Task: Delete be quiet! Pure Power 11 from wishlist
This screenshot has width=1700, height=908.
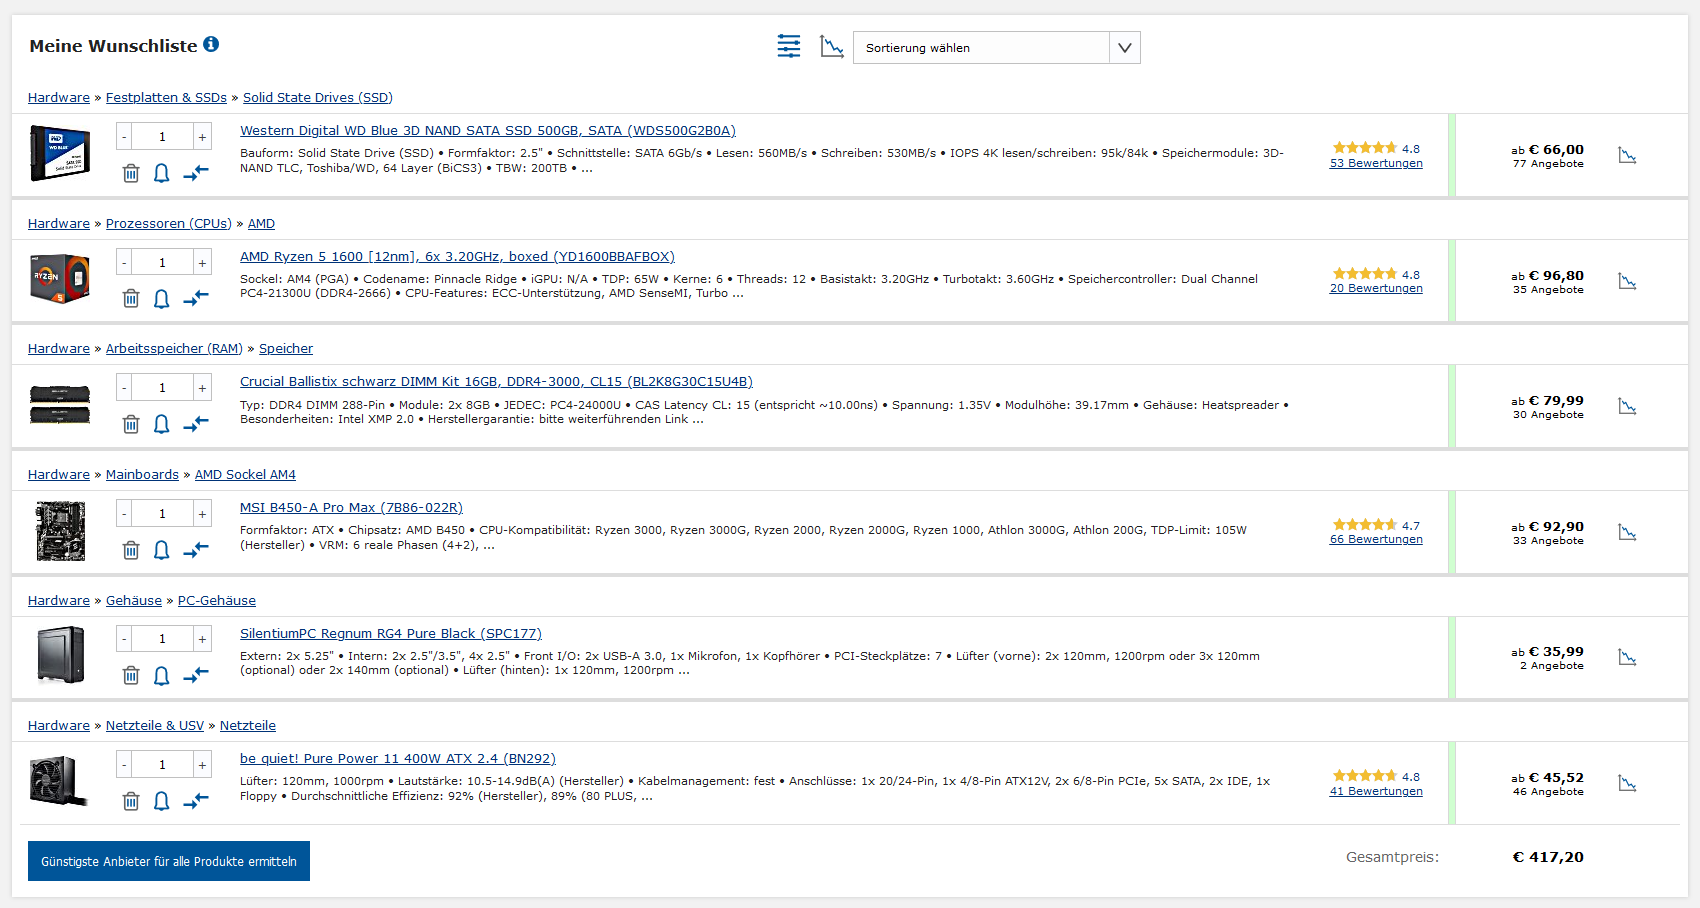Action: 131,801
